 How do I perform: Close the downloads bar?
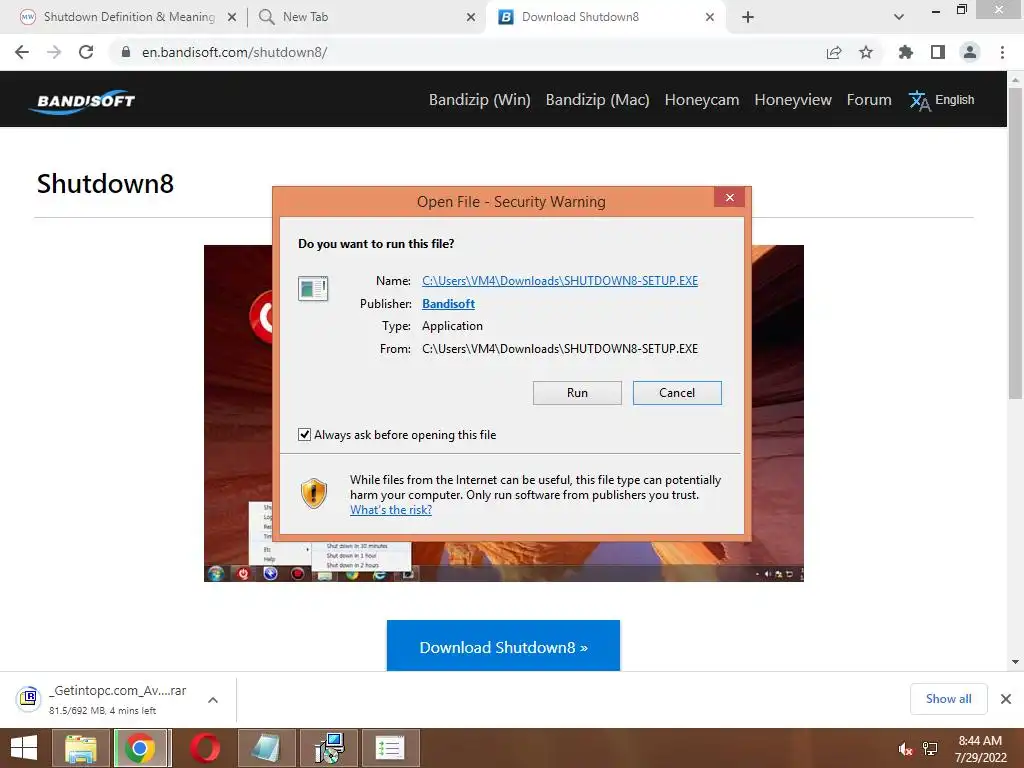[x=1006, y=699]
